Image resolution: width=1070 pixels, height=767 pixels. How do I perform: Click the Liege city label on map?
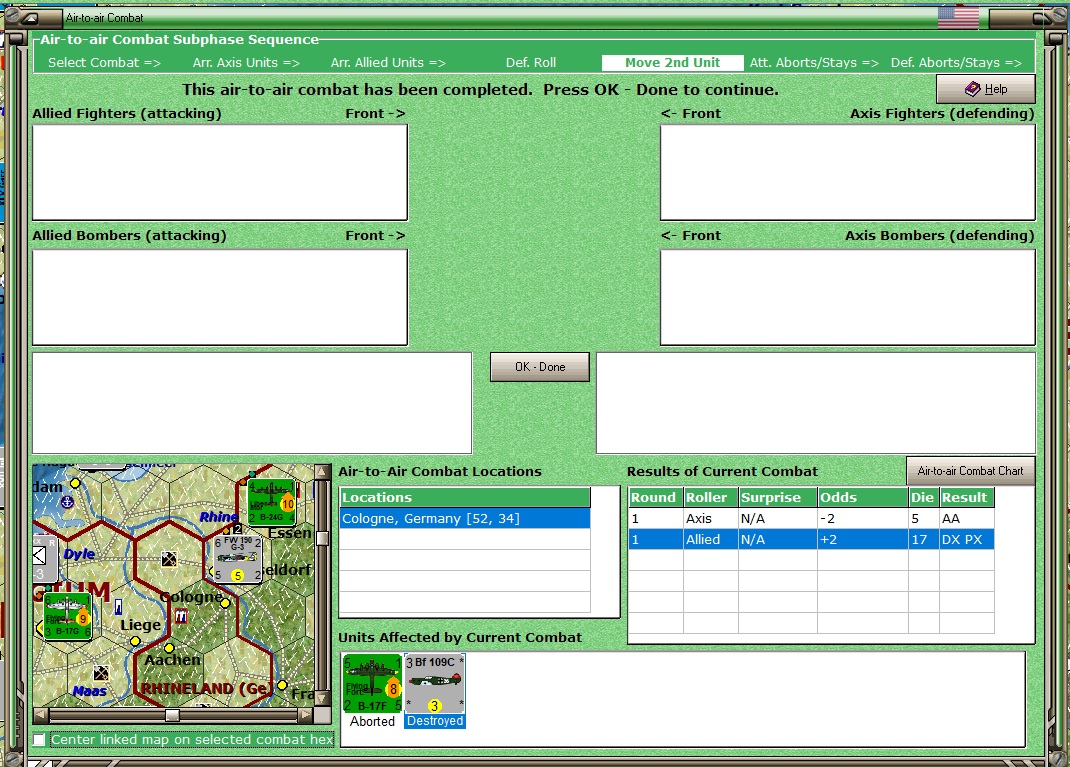click(141, 624)
